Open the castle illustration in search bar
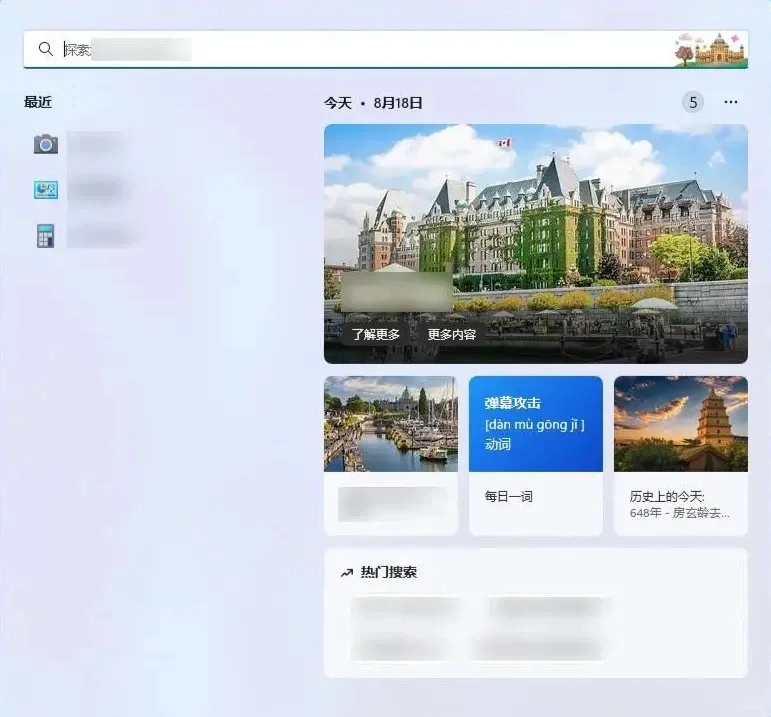771x717 pixels. coord(711,50)
